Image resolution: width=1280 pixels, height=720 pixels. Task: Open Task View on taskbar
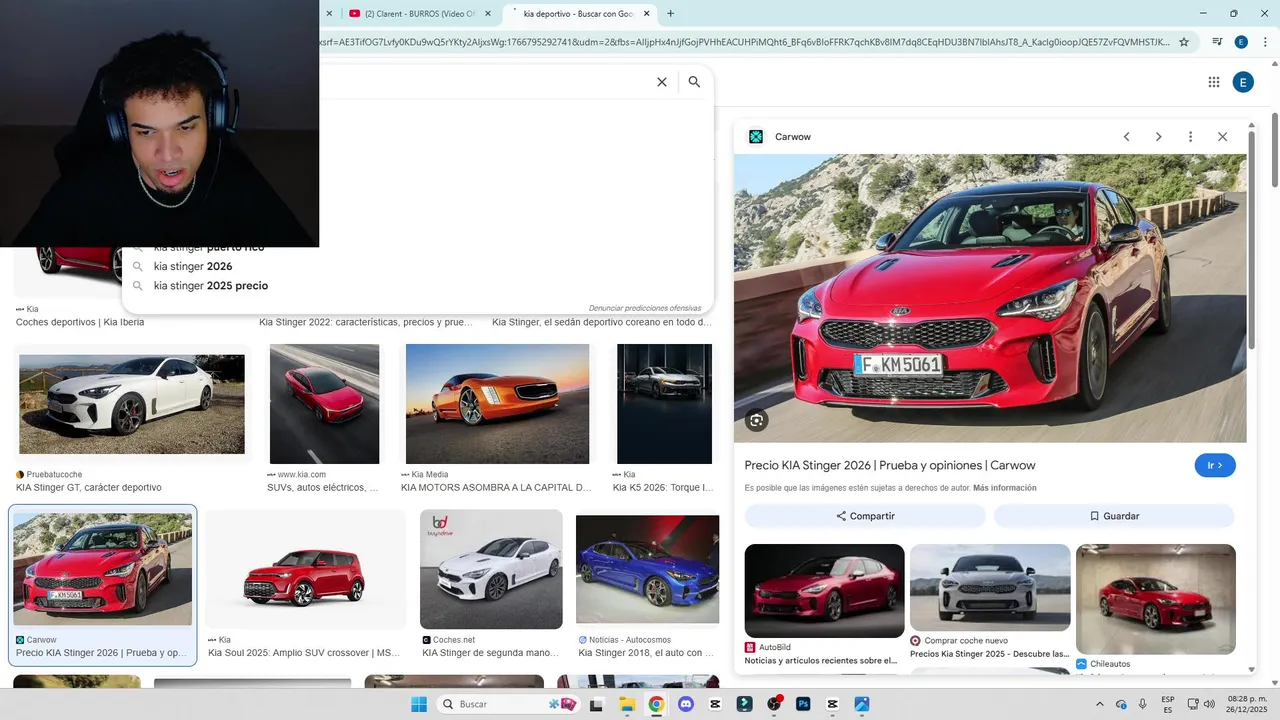point(597,704)
